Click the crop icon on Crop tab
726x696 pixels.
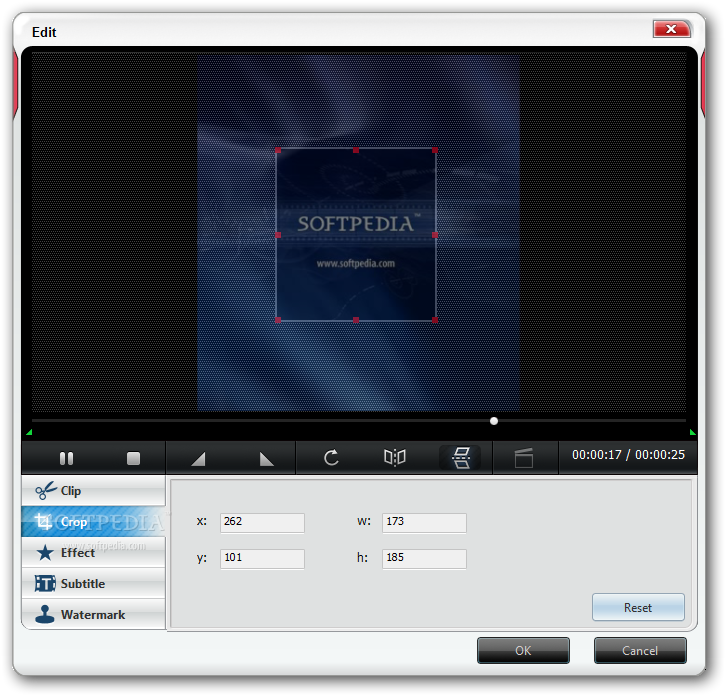point(44,522)
